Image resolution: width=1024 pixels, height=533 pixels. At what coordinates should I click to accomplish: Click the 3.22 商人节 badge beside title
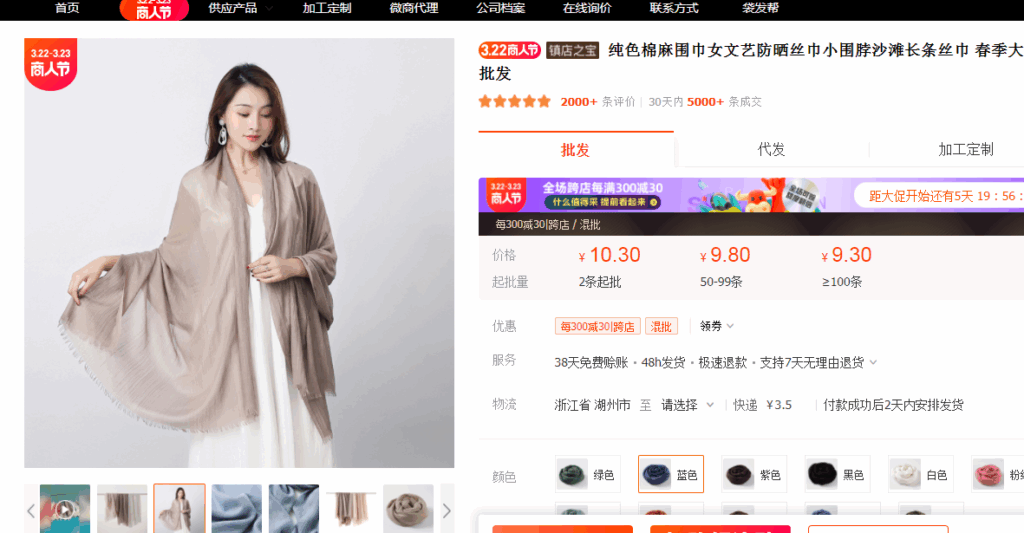point(509,50)
